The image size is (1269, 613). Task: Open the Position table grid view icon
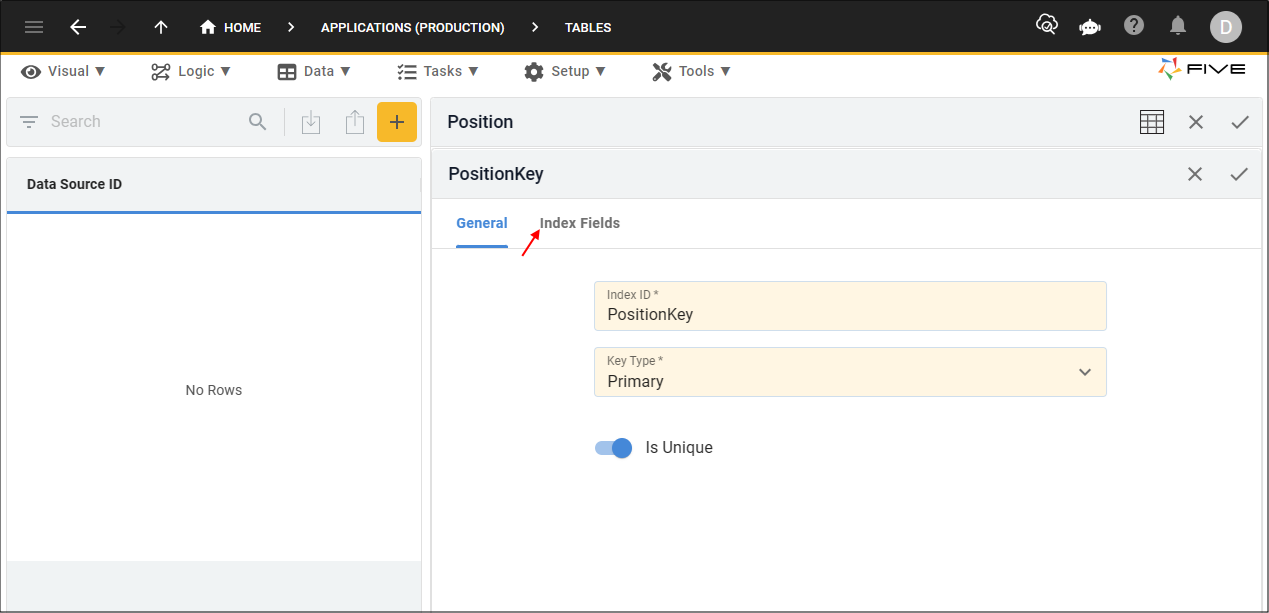pos(1152,122)
